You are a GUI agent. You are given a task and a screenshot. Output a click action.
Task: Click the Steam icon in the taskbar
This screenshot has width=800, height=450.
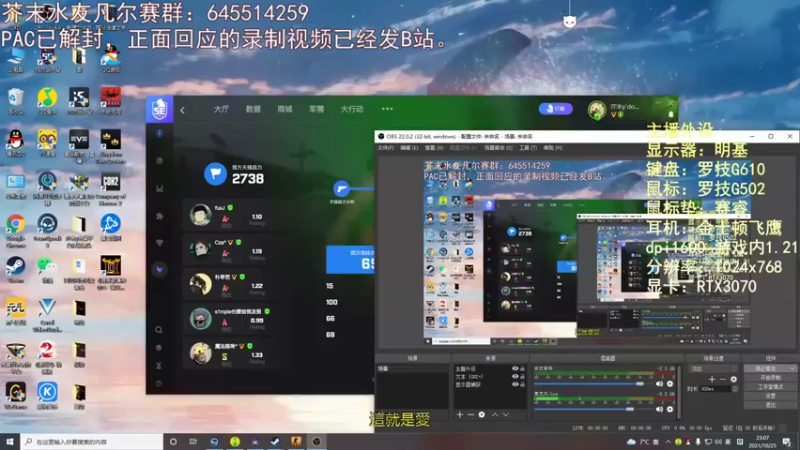click(275, 441)
